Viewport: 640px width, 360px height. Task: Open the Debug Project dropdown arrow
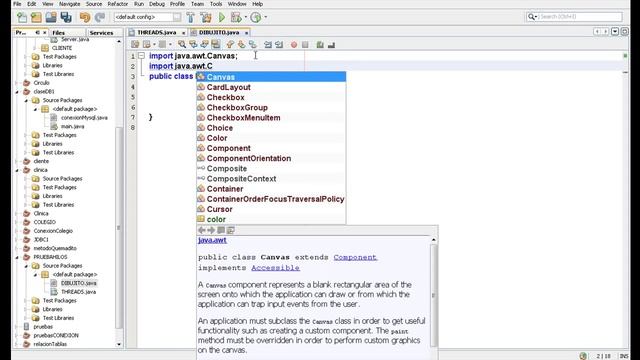(245, 17)
